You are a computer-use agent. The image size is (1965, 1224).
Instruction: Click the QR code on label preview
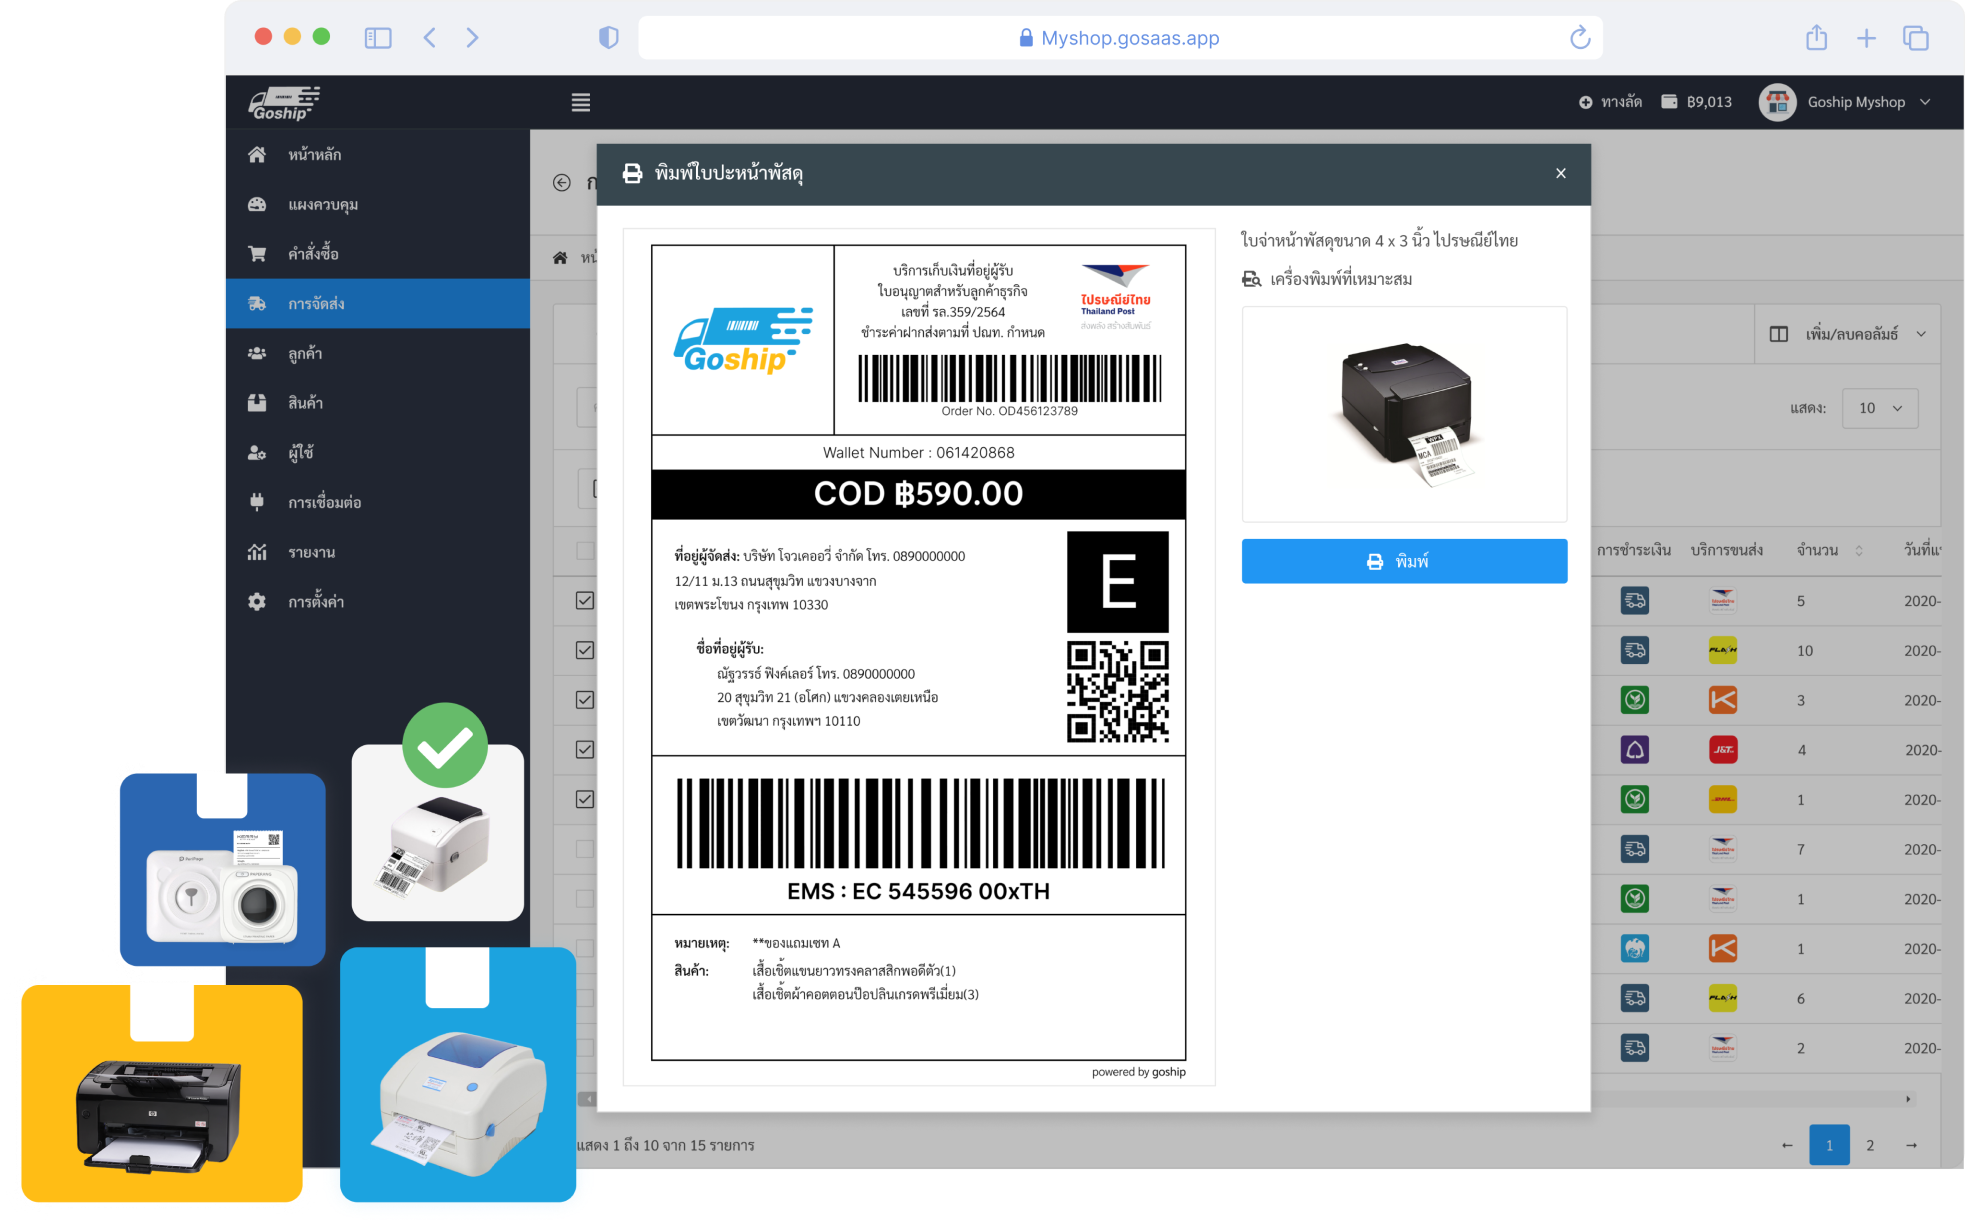(x=1118, y=692)
